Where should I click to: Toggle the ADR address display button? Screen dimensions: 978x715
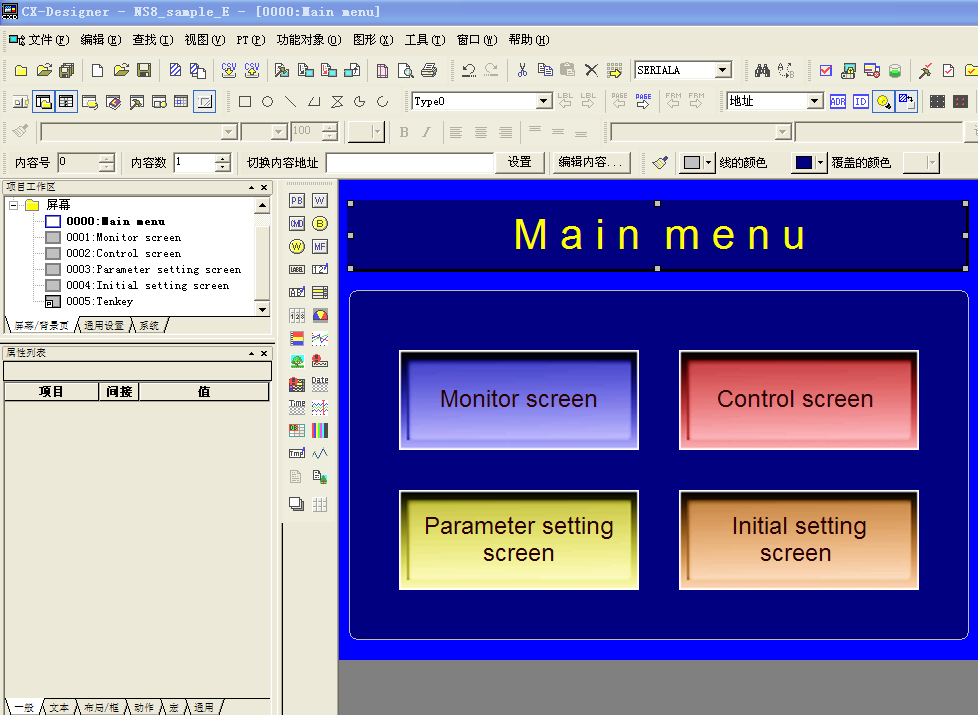[838, 101]
